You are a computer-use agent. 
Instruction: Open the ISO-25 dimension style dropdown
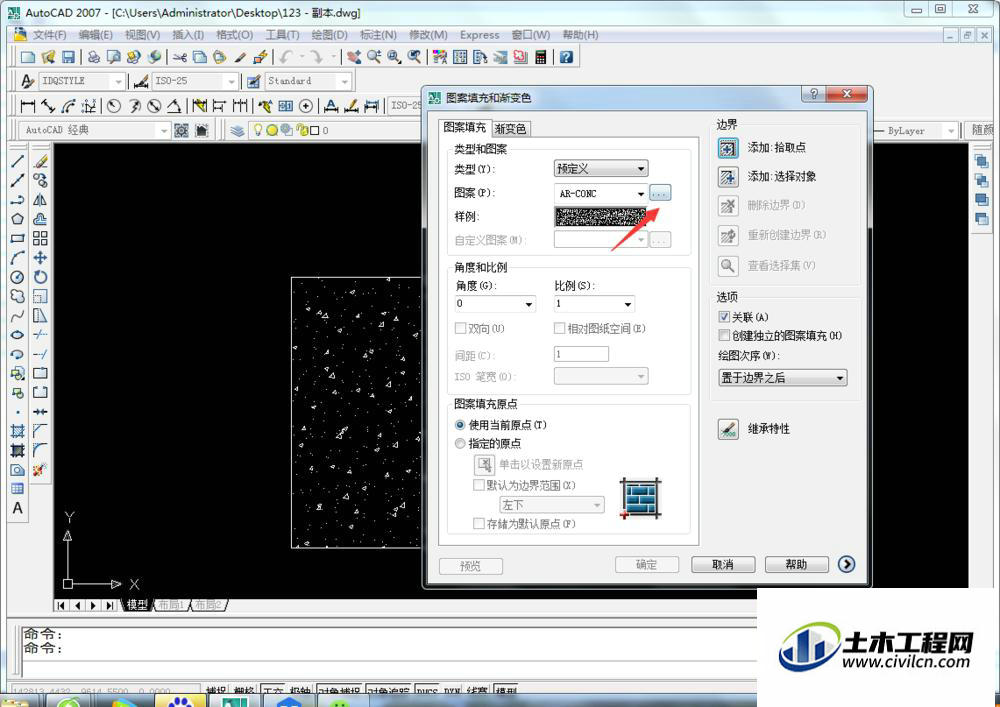[195, 81]
